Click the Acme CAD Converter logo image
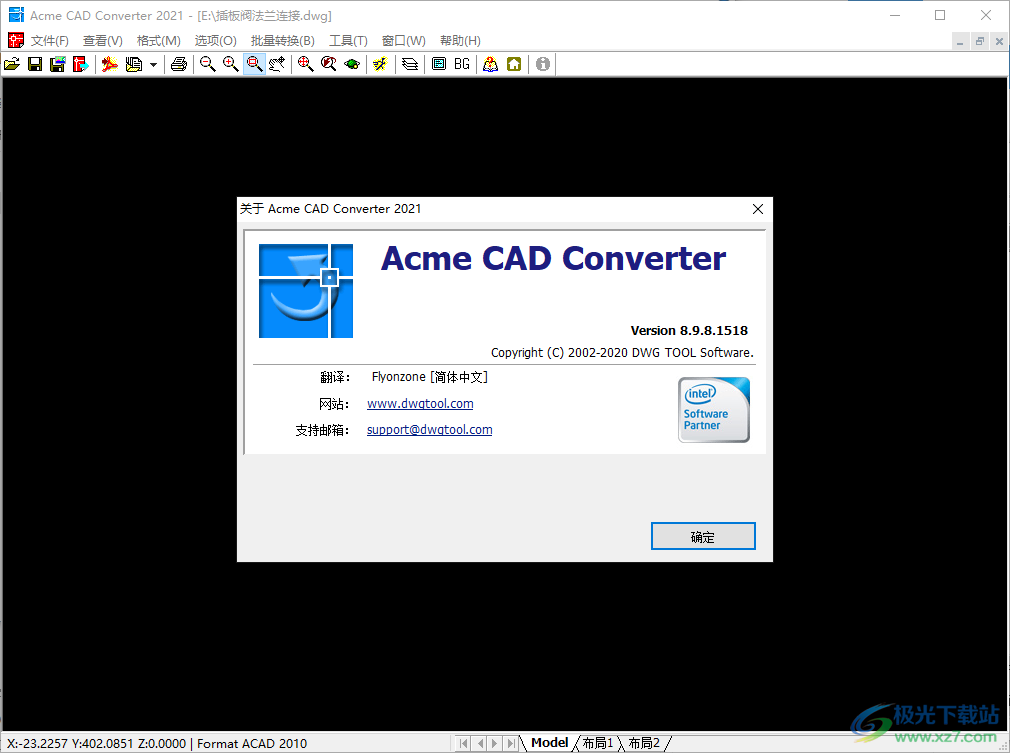 pos(306,291)
